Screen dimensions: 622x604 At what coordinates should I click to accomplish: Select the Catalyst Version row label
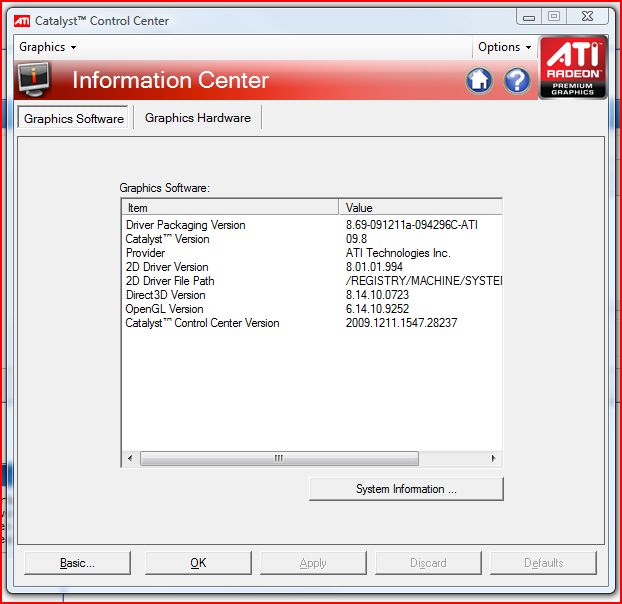tap(167, 239)
